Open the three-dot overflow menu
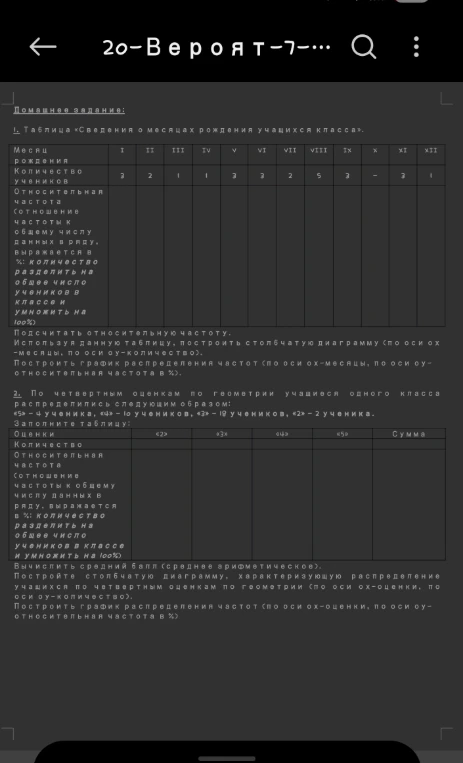 416,47
